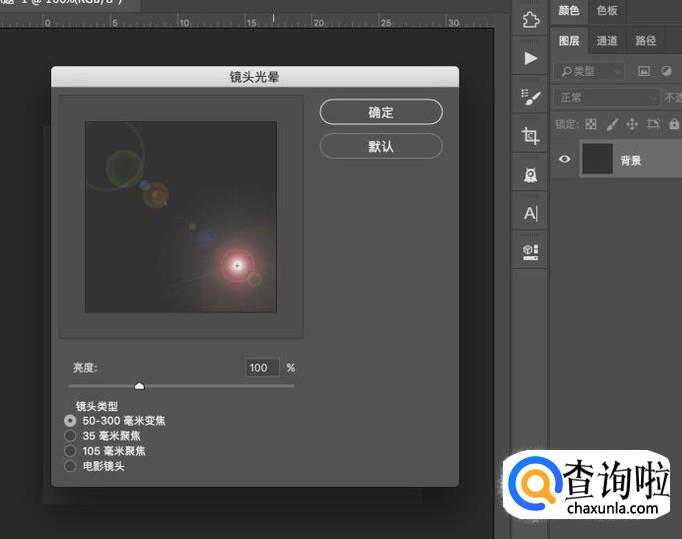
Task: Click the lock image pixels brush icon
Action: tap(611, 124)
